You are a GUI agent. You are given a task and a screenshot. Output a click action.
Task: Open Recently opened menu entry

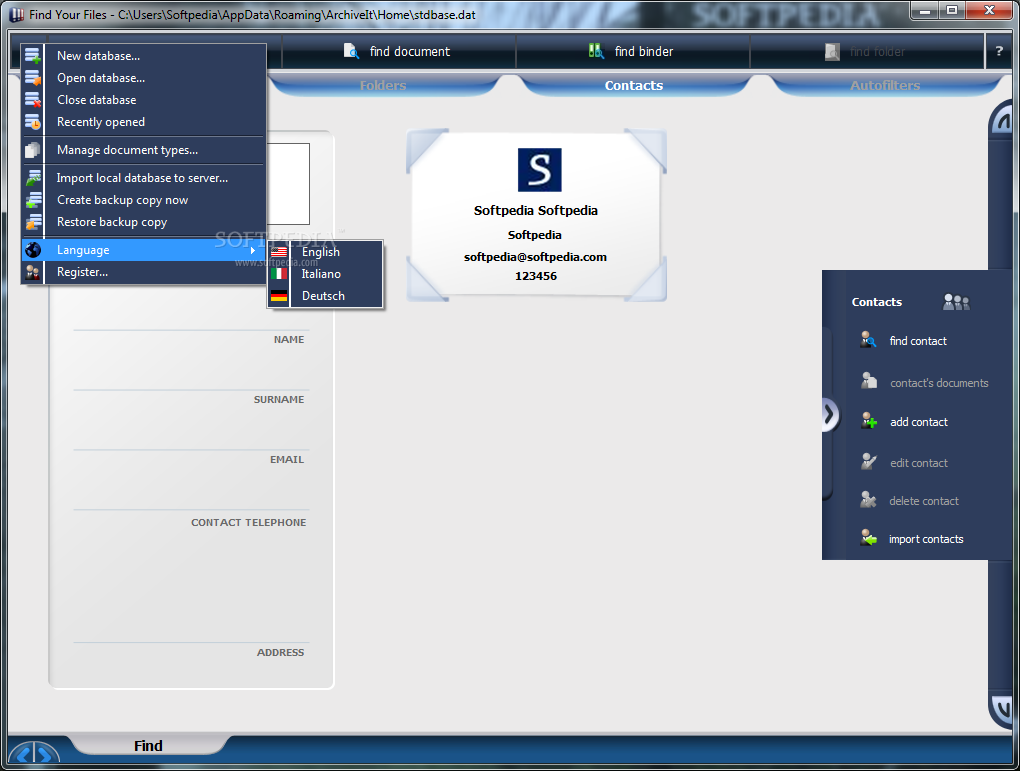[144, 122]
